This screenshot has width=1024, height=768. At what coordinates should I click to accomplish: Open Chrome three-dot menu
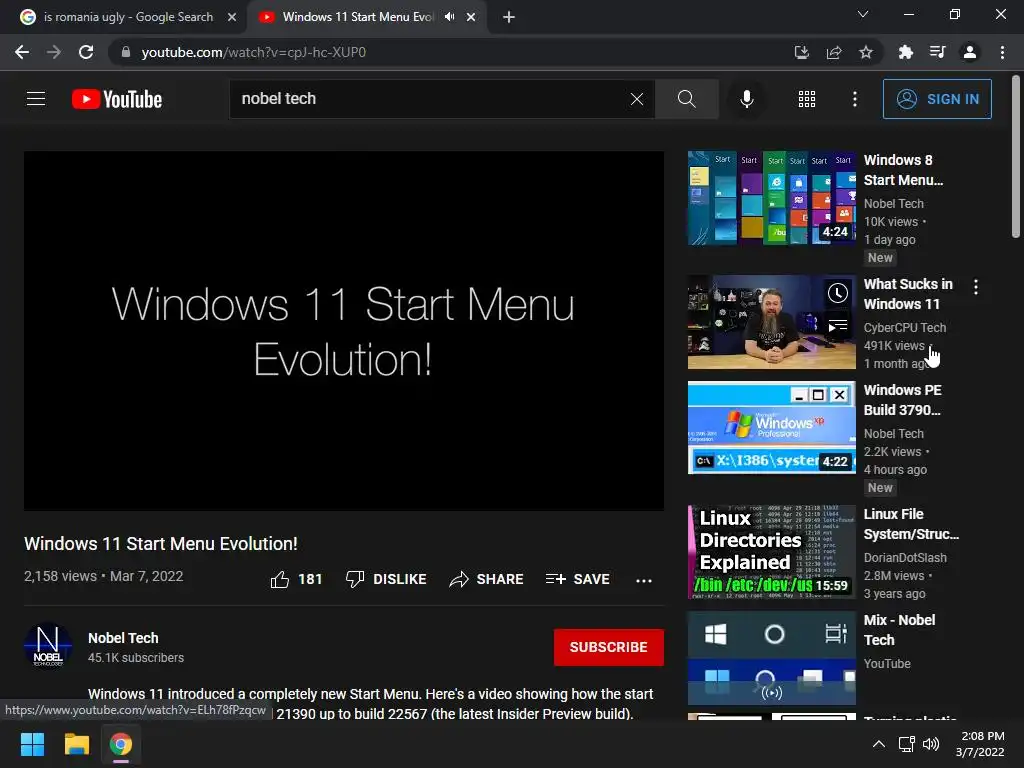pos(1002,52)
